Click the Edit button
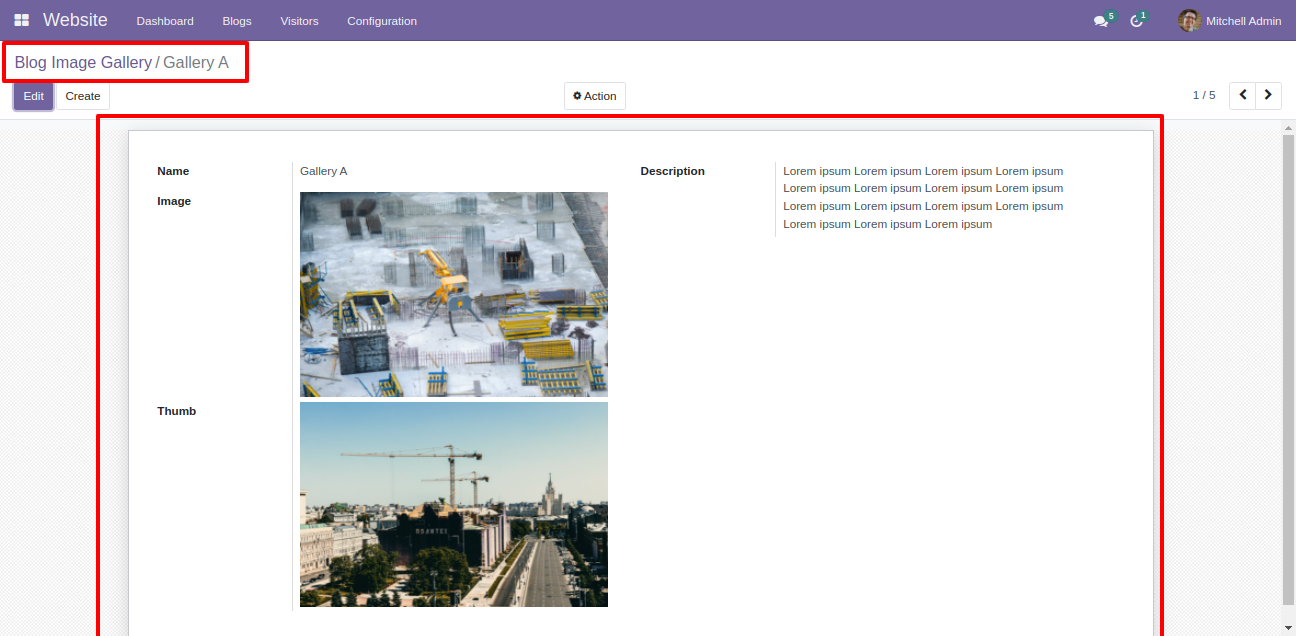This screenshot has width=1296, height=636. pyautogui.click(x=34, y=96)
